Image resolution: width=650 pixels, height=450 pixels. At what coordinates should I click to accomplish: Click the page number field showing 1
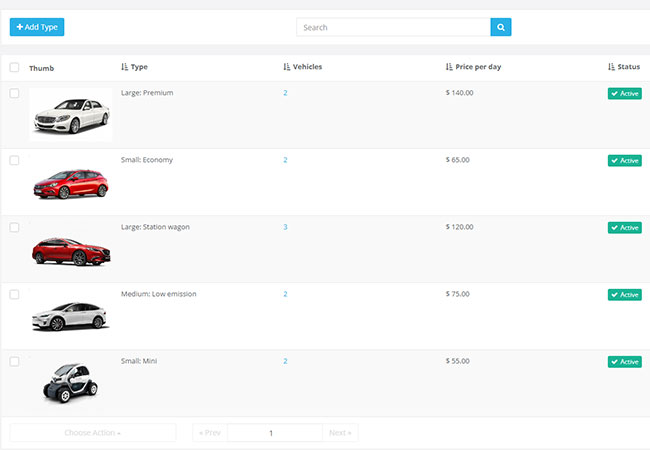(x=274, y=433)
